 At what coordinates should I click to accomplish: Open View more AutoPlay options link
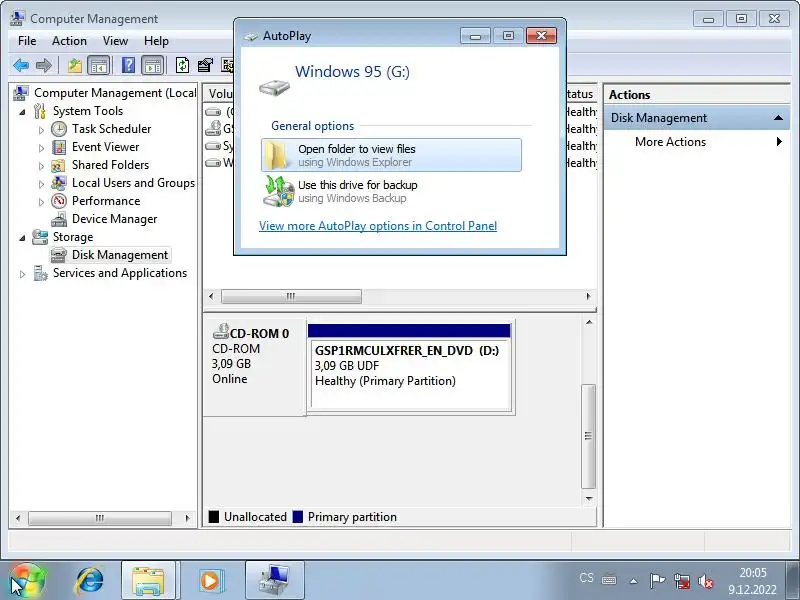pos(378,226)
